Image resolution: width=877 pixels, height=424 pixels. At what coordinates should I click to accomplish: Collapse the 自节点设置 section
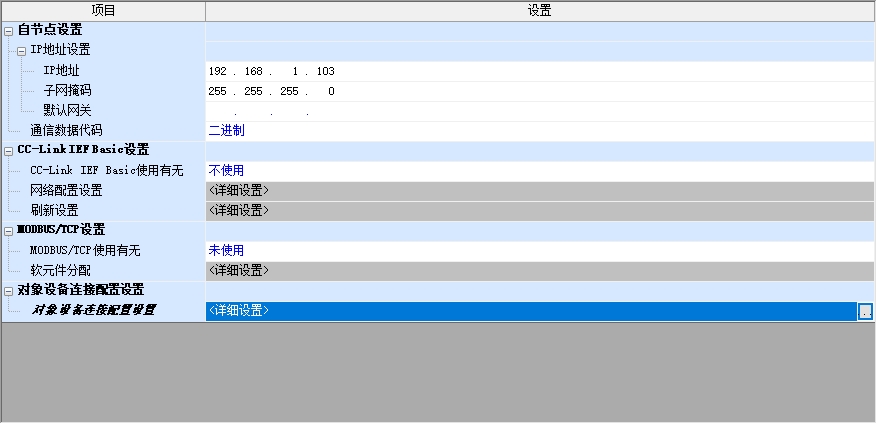tap(9, 31)
